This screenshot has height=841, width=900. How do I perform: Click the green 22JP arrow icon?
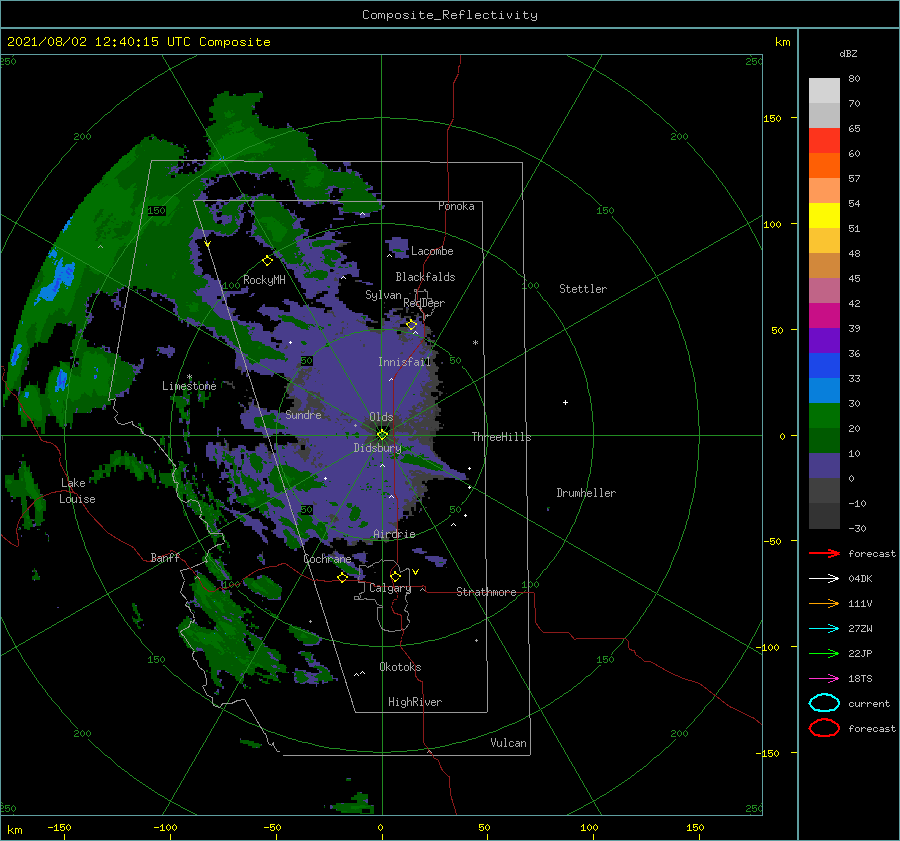point(824,653)
